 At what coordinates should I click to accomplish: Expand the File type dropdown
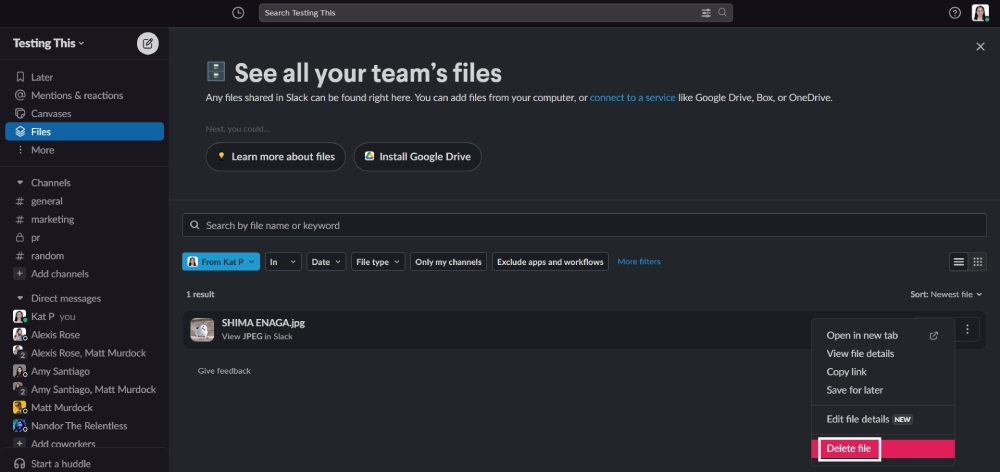click(x=379, y=262)
